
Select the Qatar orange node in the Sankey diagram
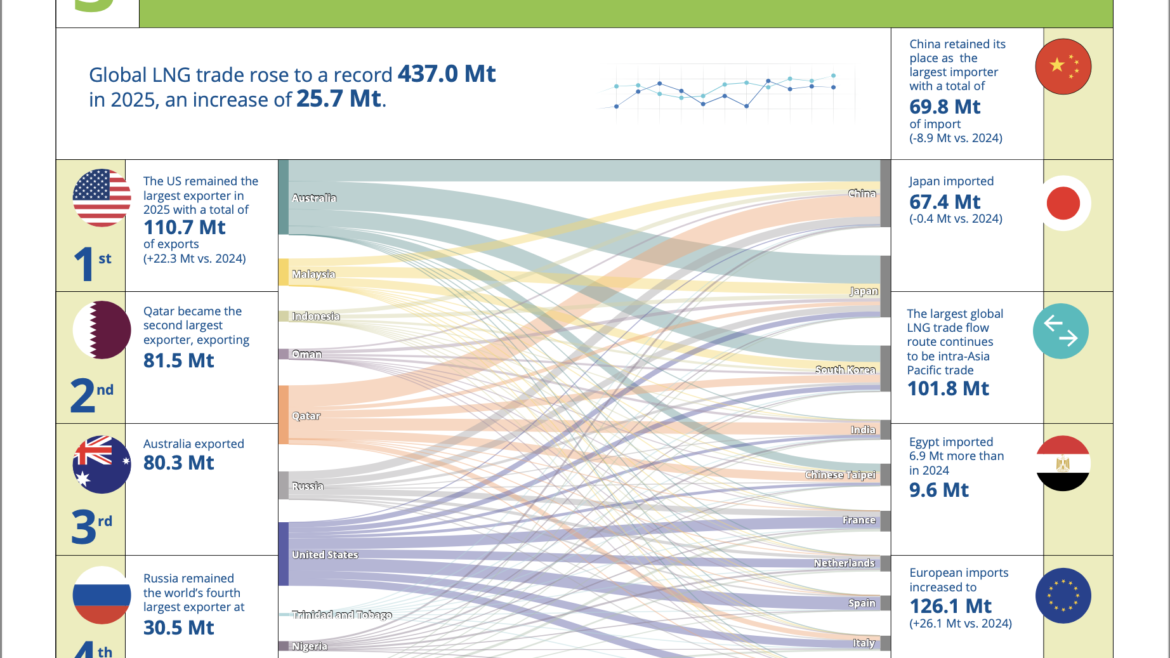tap(284, 415)
